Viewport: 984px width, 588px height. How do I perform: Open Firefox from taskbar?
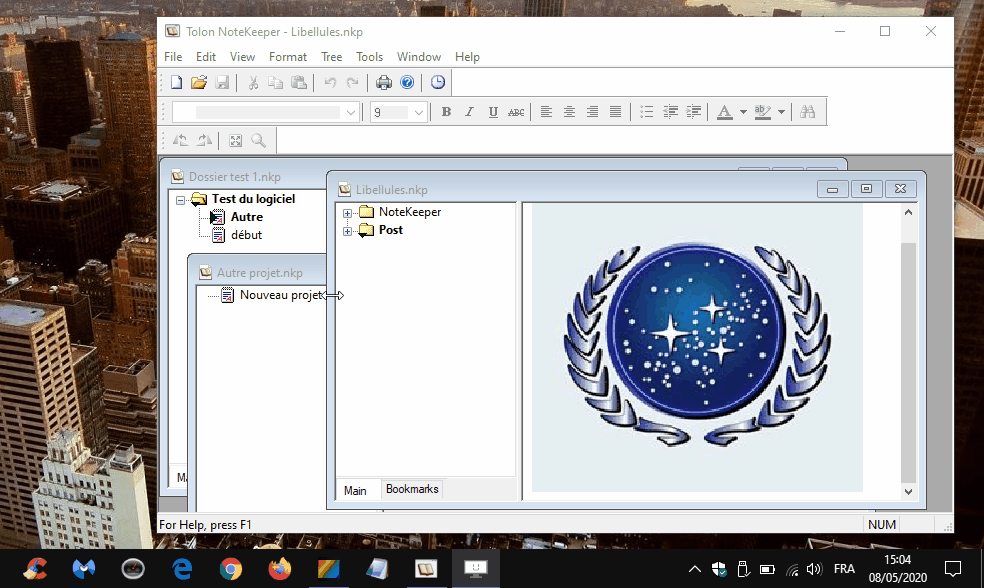point(280,569)
